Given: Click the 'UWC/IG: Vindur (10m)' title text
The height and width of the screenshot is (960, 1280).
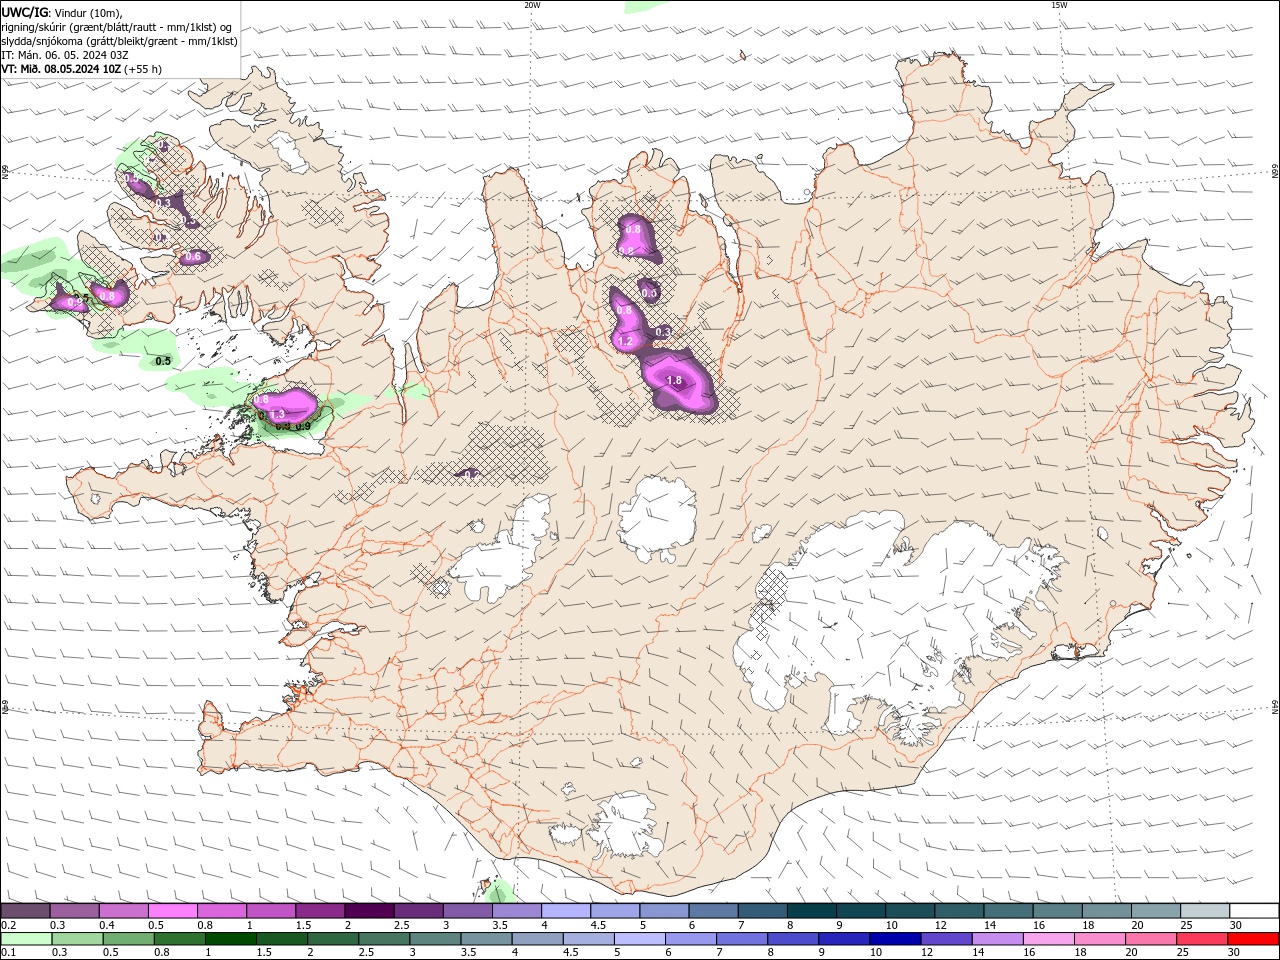Looking at the screenshot, I should [61, 12].
